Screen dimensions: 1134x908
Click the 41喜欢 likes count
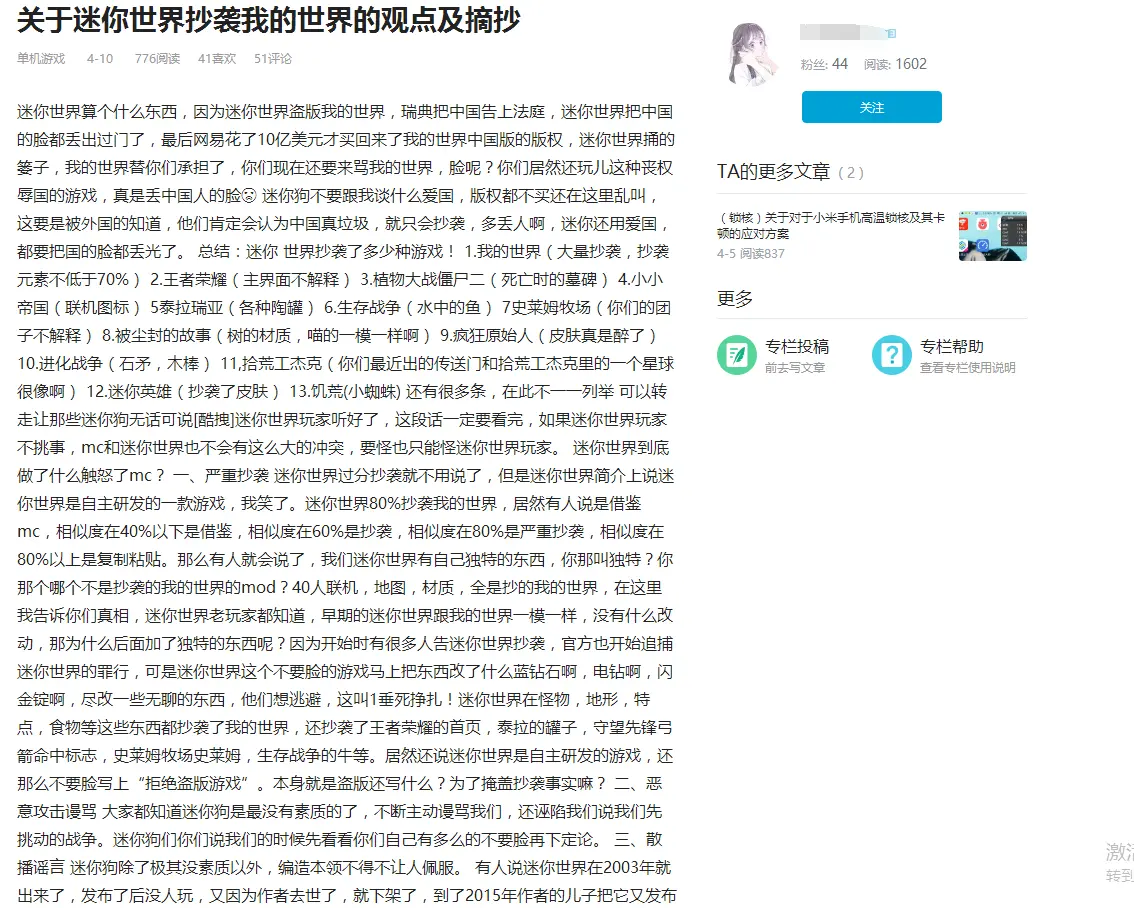(x=217, y=59)
